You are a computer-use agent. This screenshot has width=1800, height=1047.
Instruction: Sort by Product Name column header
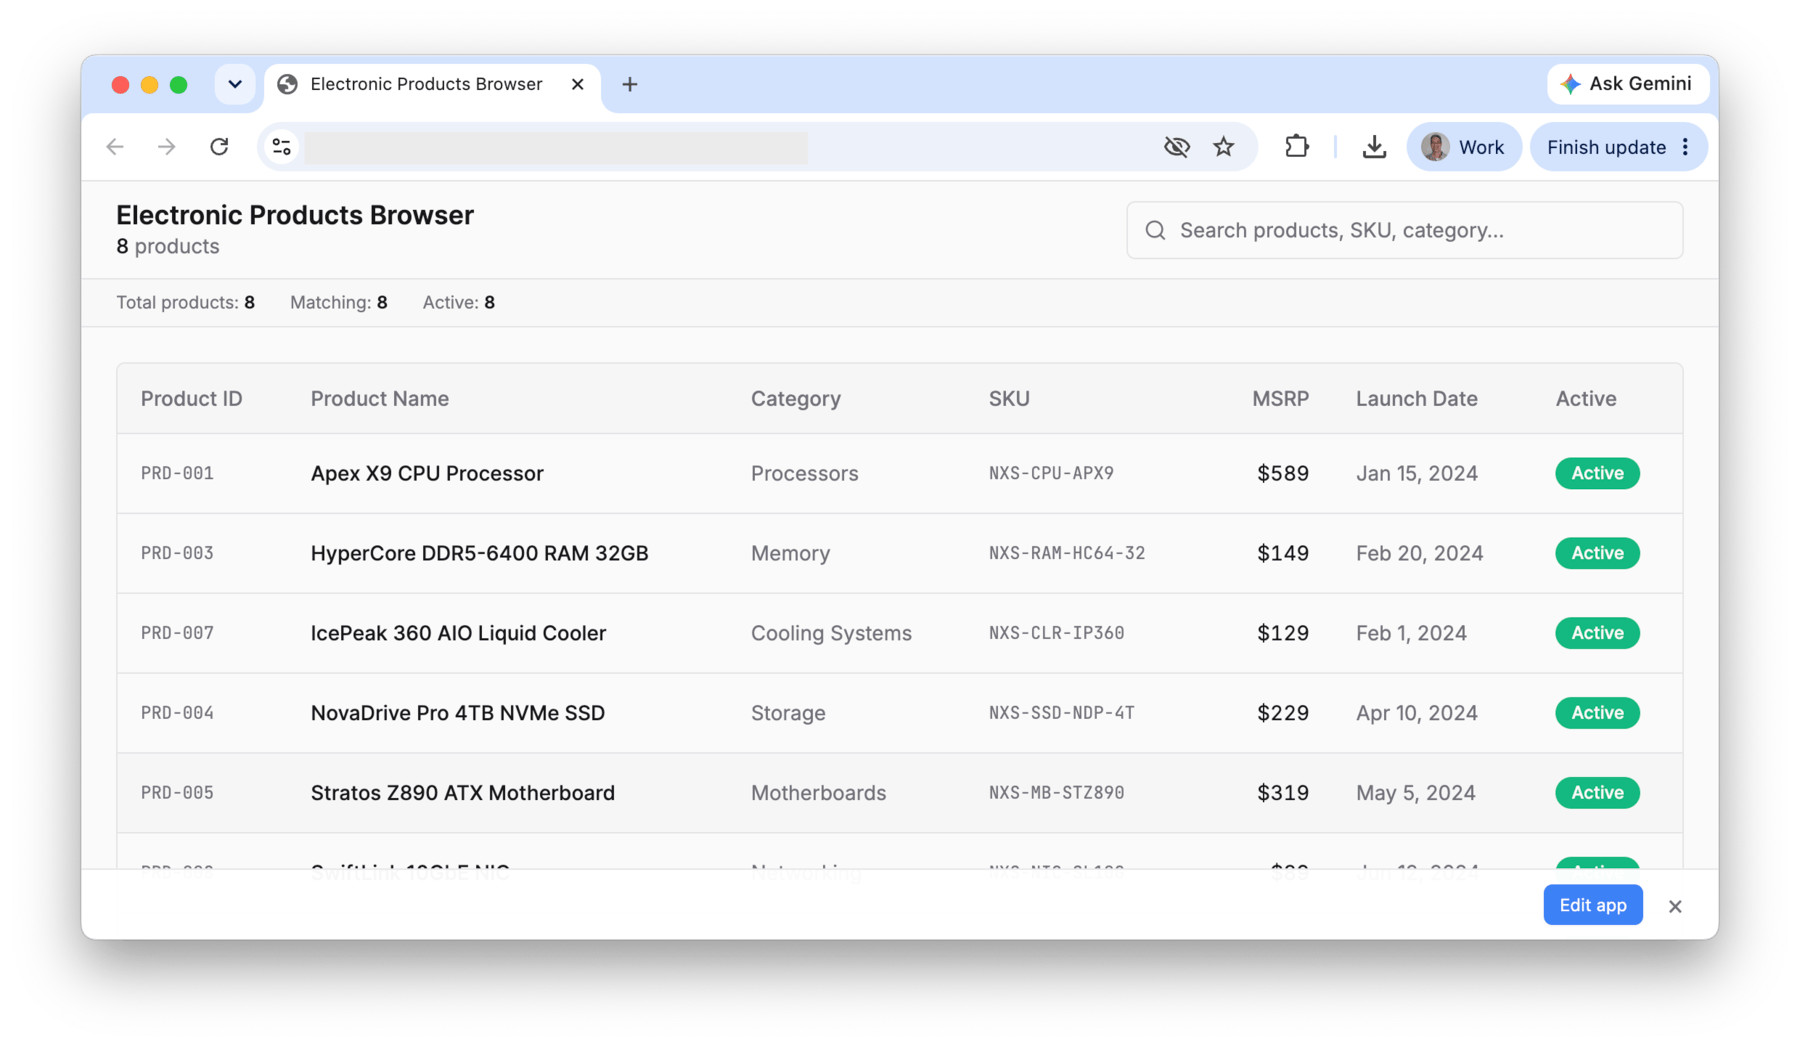point(379,398)
